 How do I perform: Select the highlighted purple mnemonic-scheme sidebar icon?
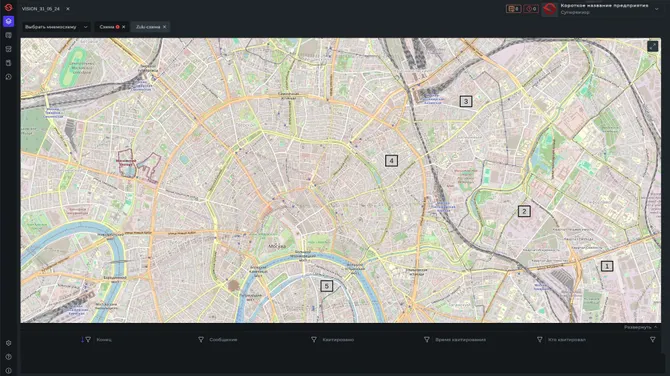pyautogui.click(x=8, y=21)
